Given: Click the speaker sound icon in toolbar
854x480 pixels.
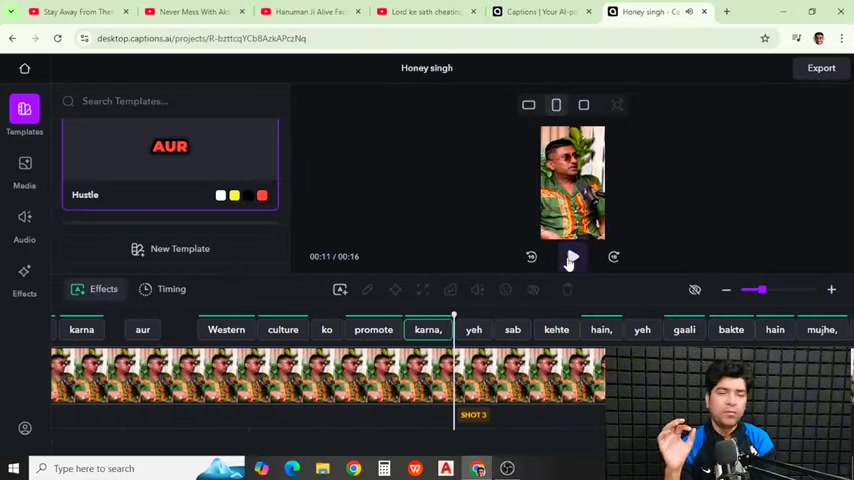Looking at the screenshot, I should click(478, 290).
